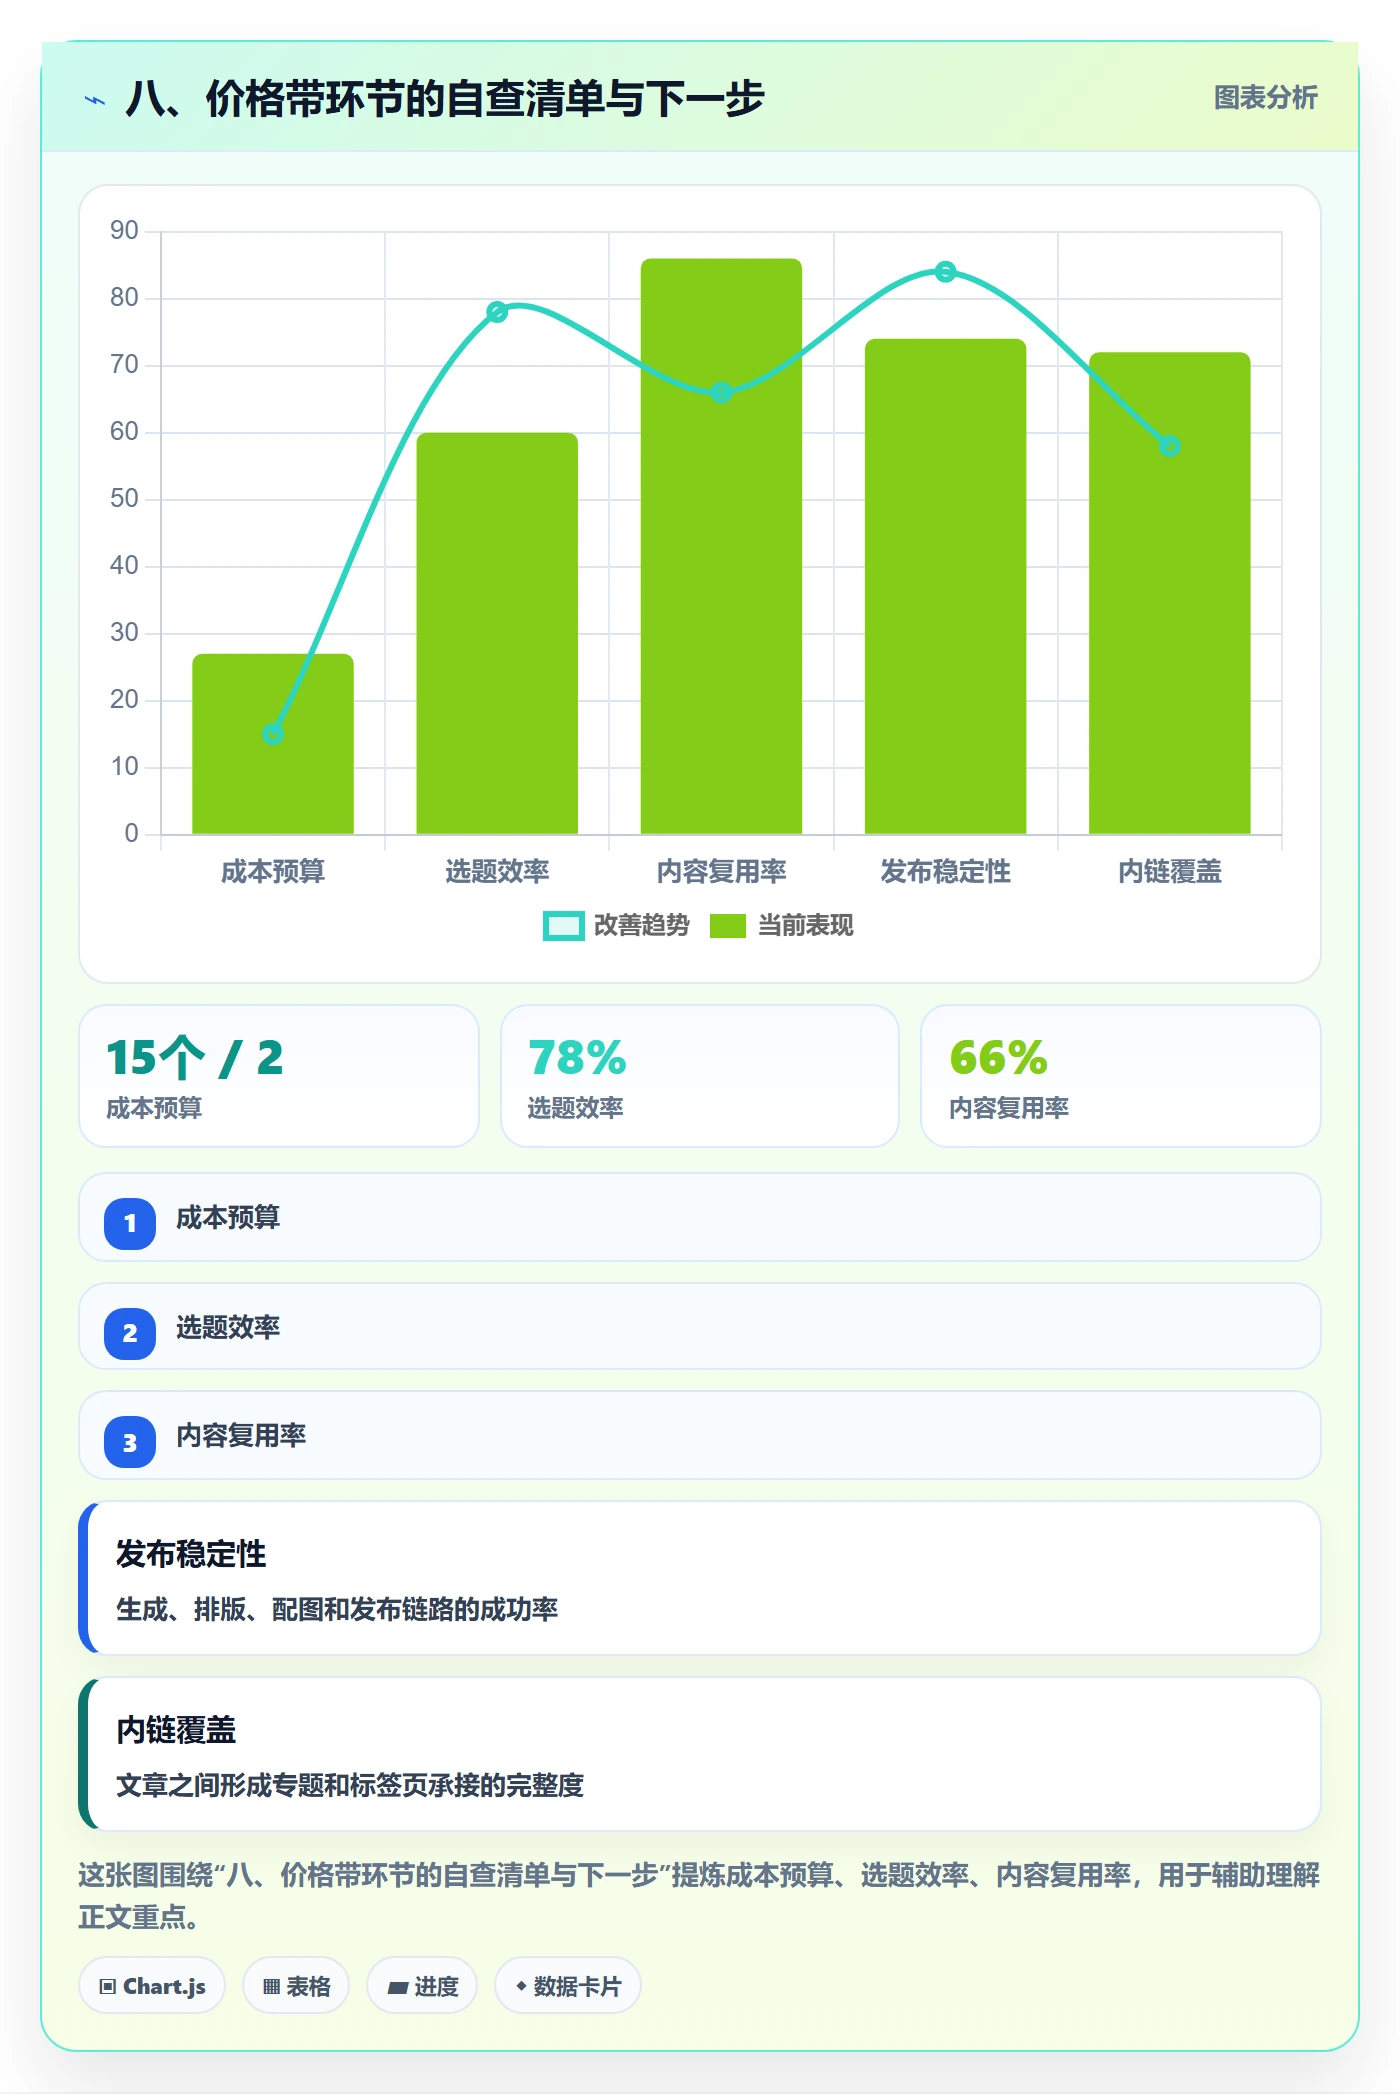Click the lightning icon beside the title
The height and width of the screenshot is (2094, 1400).
pos(95,100)
